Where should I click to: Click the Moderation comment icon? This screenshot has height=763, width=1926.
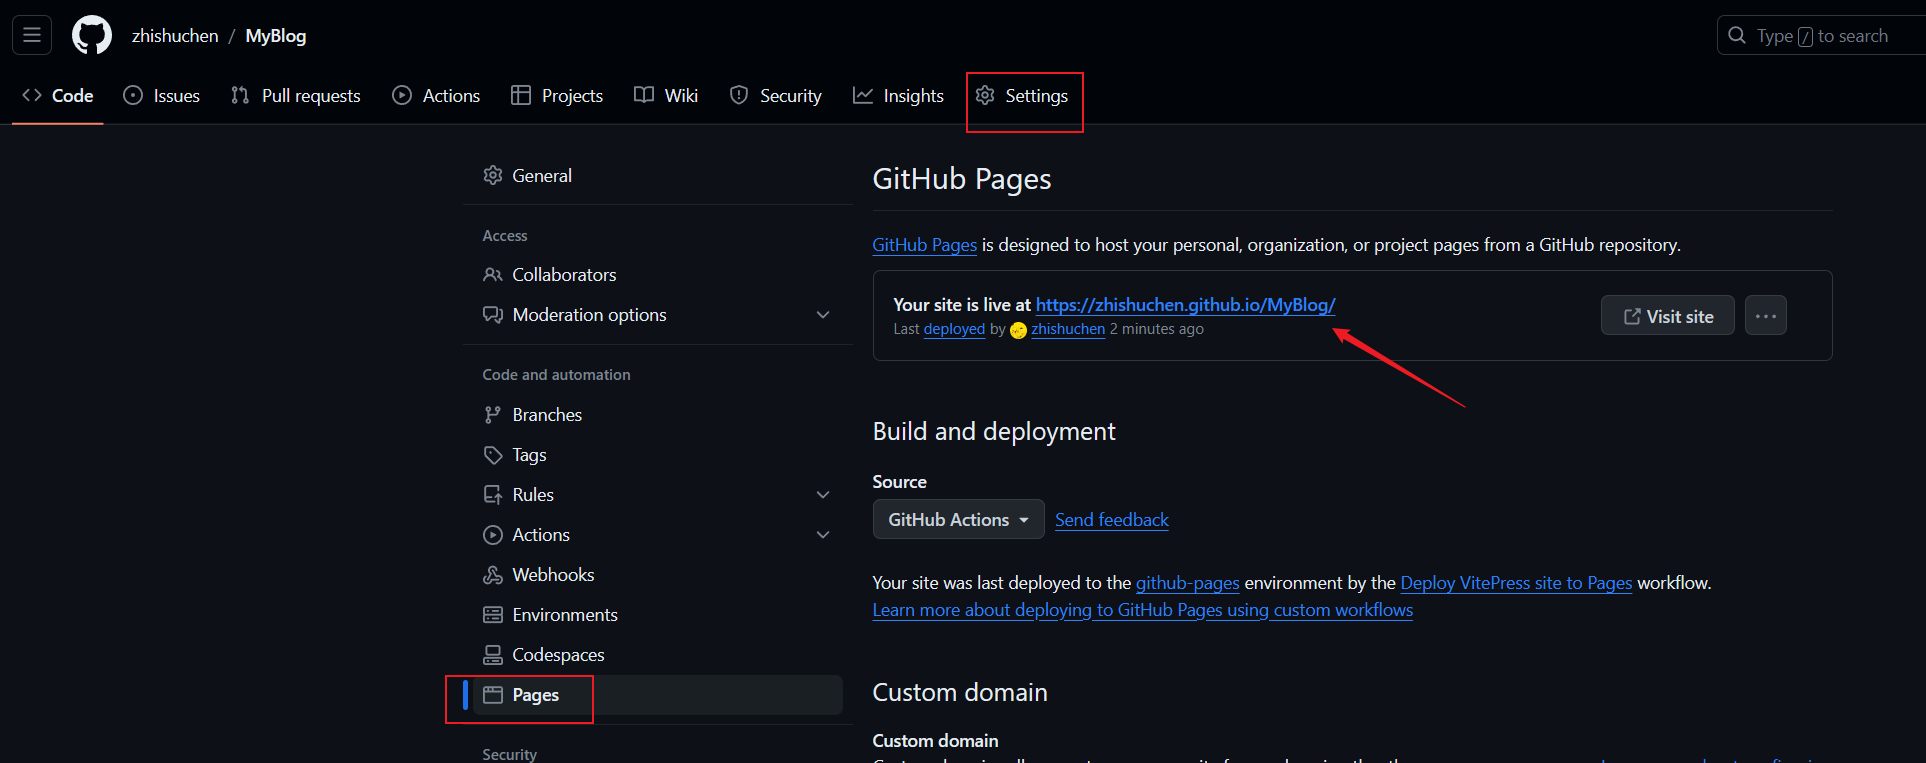click(x=493, y=315)
